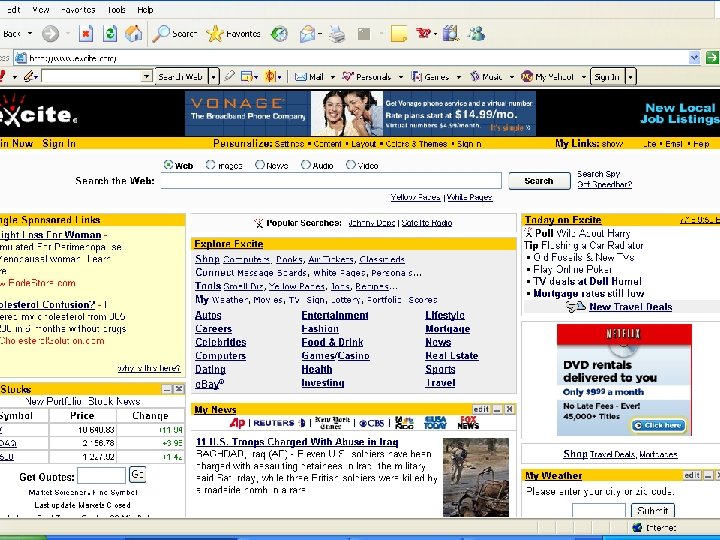
Task: Focus the Search the Web input field
Action: (x=331, y=180)
